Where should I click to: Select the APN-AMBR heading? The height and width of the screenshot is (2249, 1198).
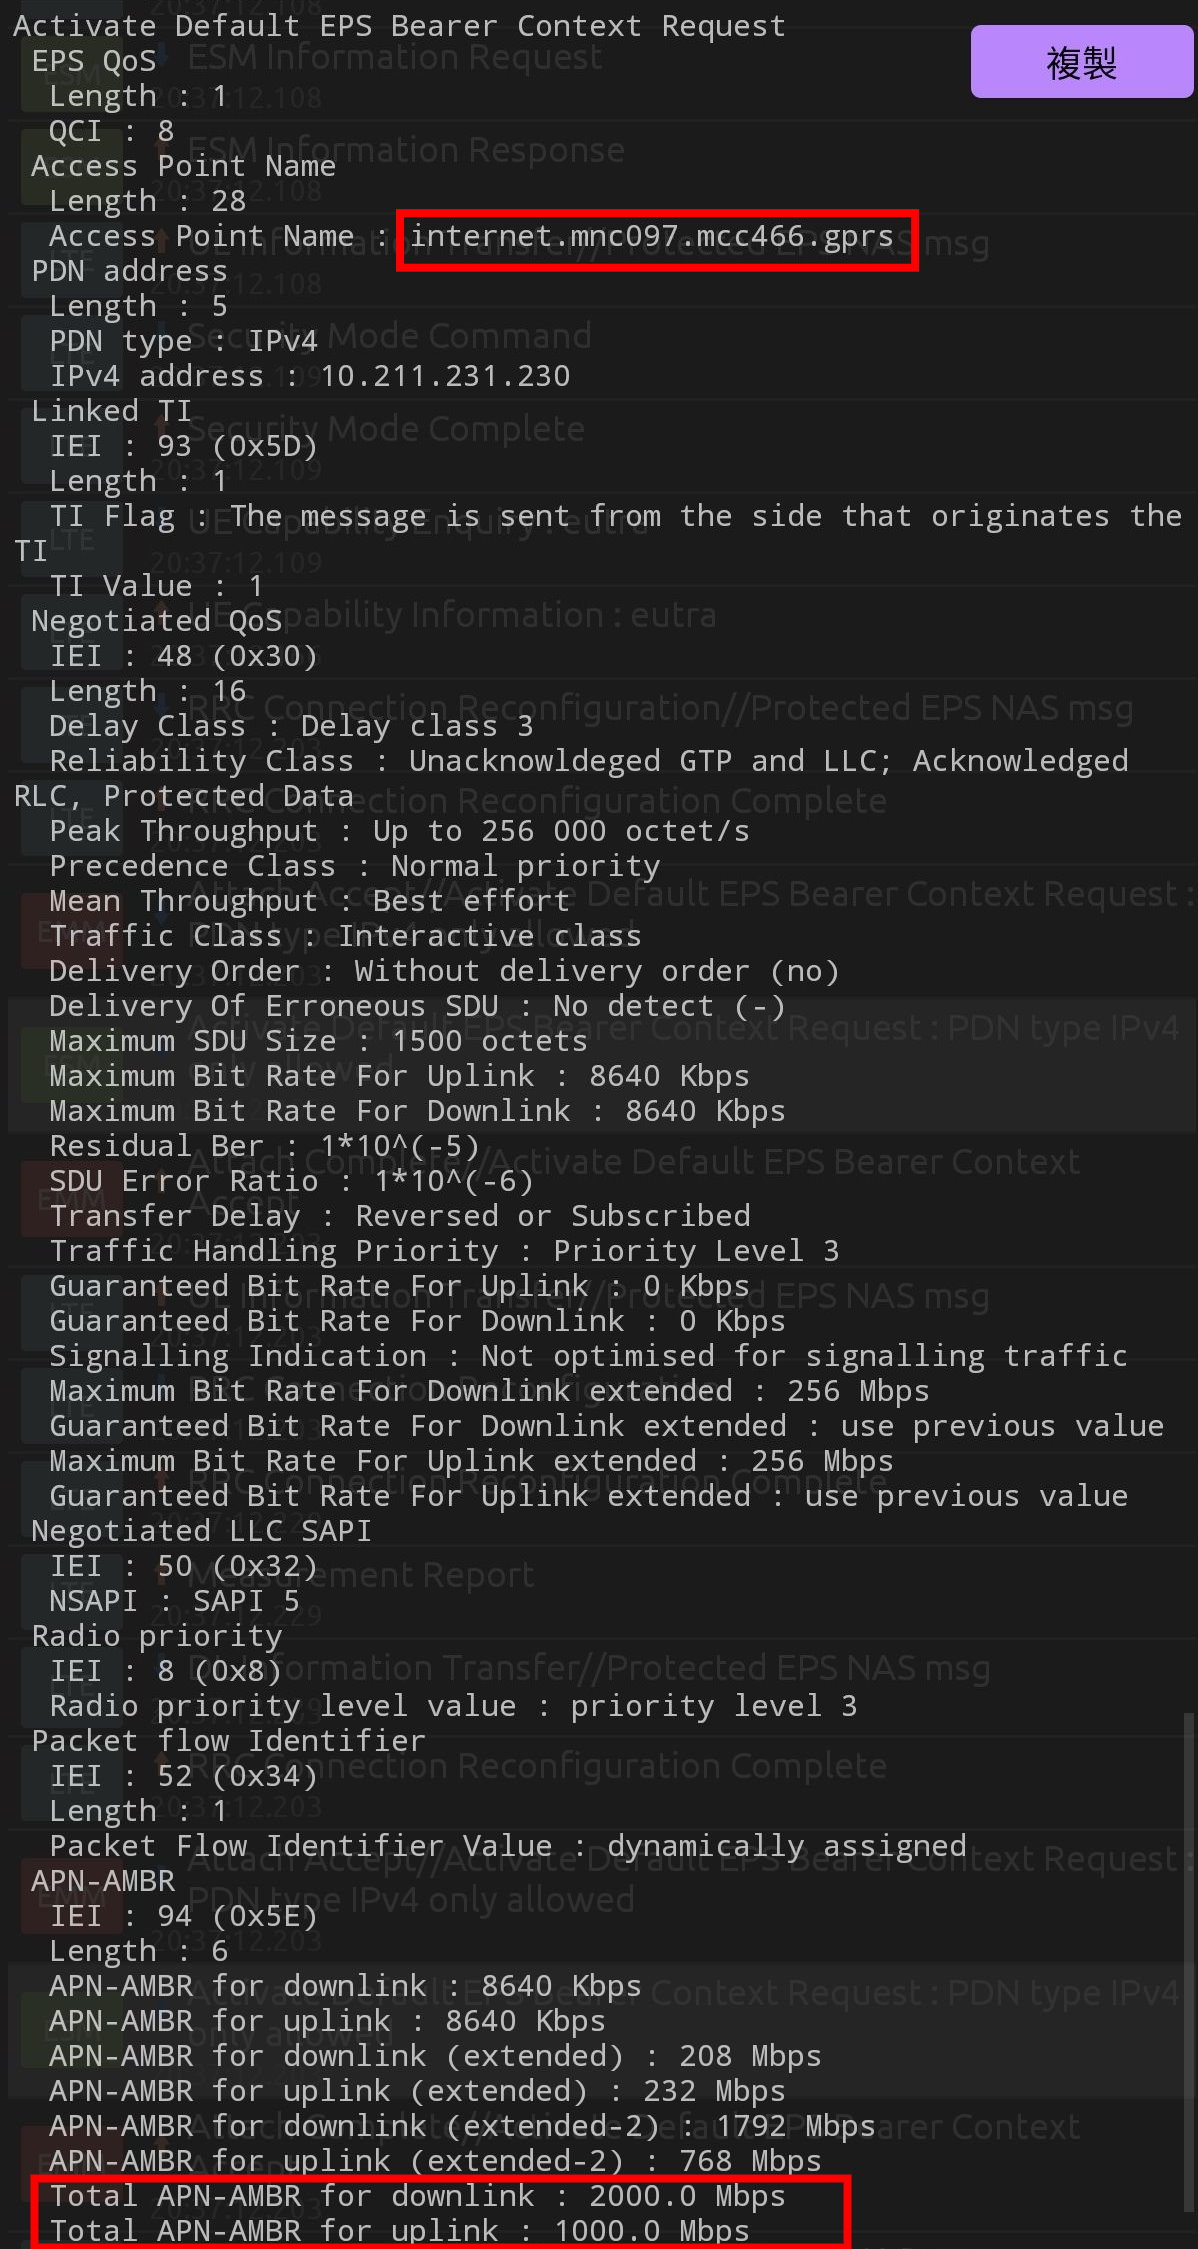click(x=103, y=1881)
